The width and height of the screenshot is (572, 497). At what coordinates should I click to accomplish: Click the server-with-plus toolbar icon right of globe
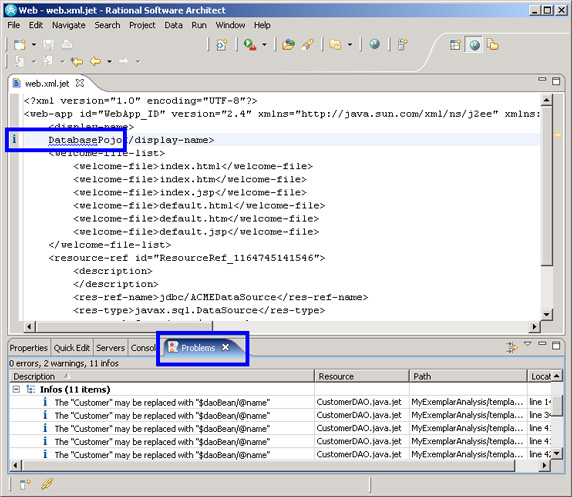402,45
